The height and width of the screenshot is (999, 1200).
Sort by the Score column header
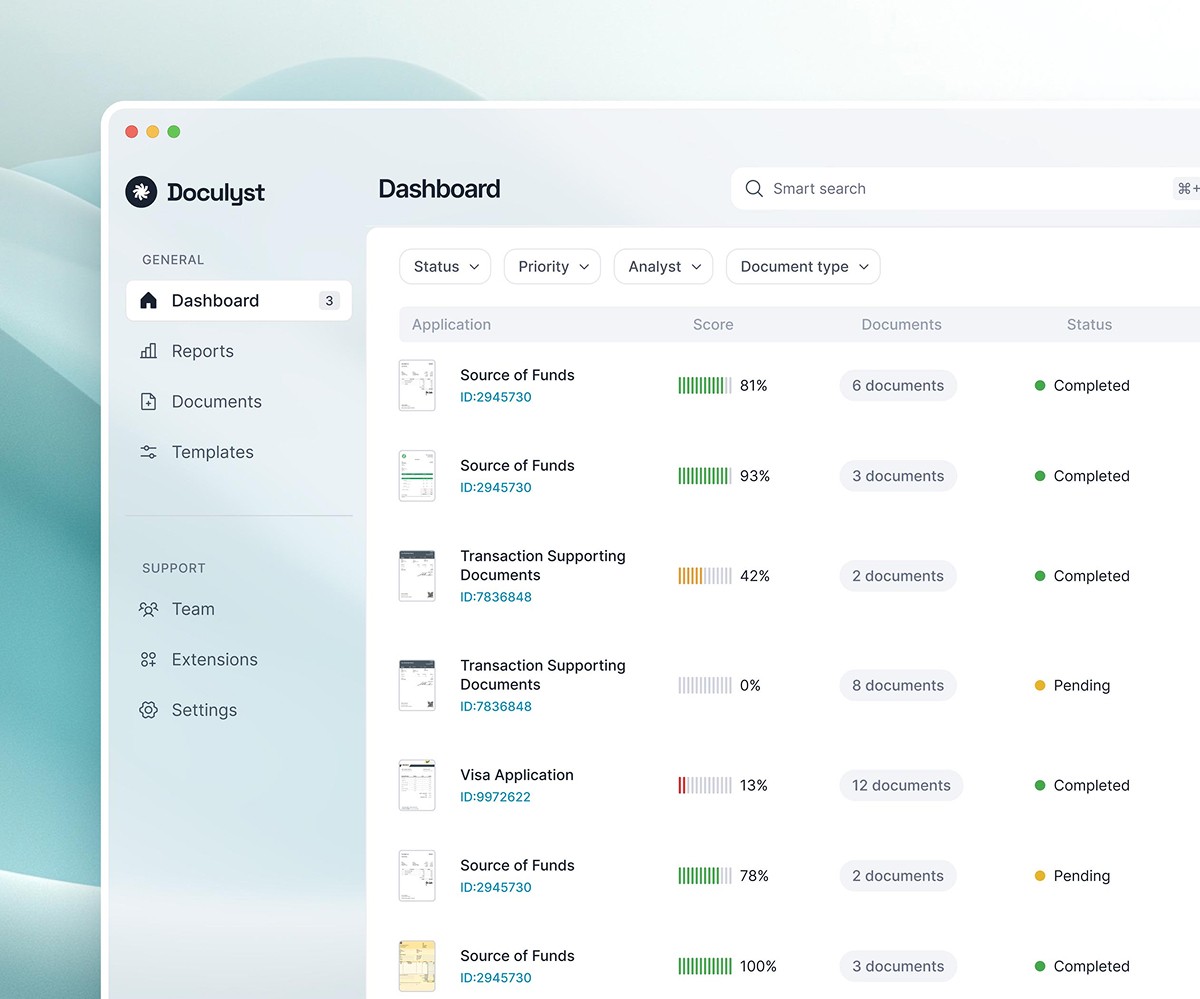(x=713, y=324)
